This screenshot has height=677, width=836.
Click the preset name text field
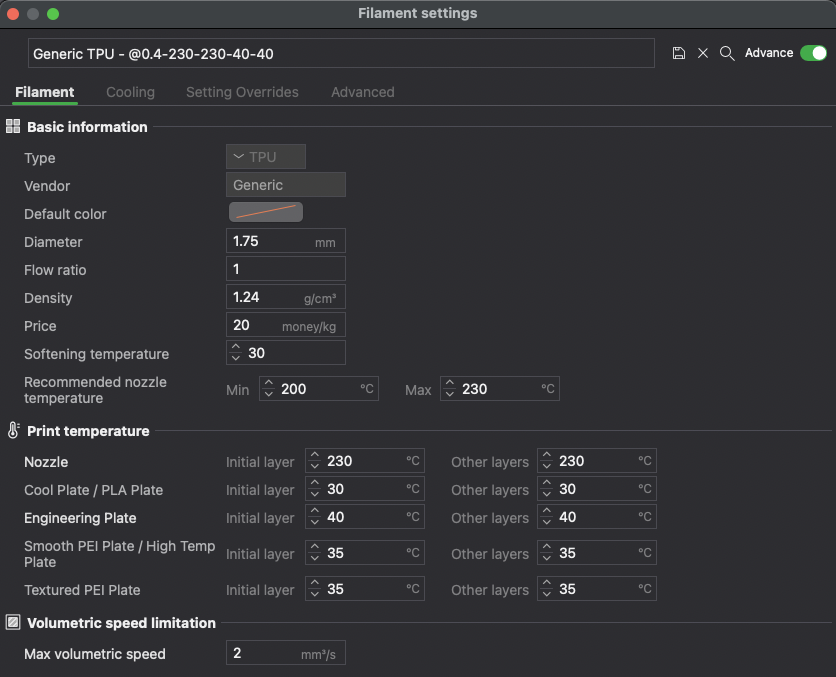340,54
